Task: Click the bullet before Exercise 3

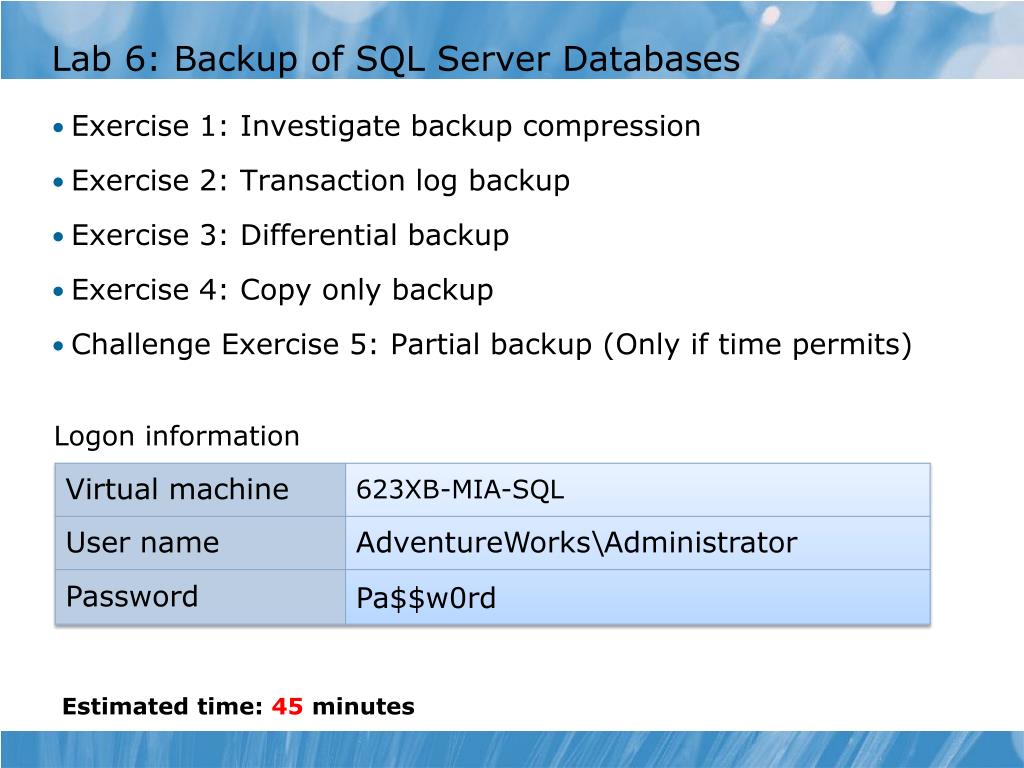Action: point(59,236)
